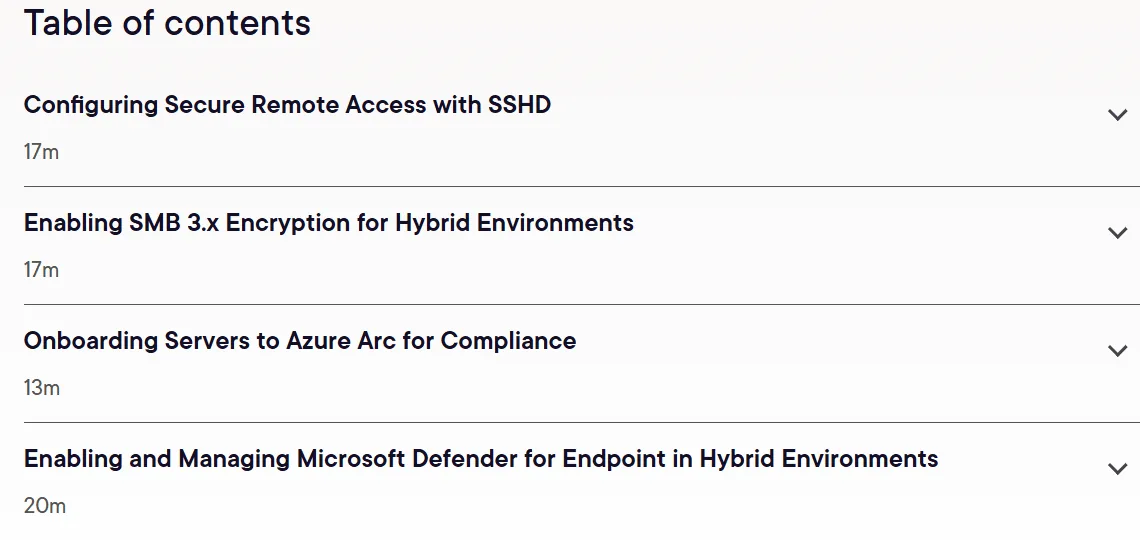Click the word SSHD in first title

[x=519, y=105]
